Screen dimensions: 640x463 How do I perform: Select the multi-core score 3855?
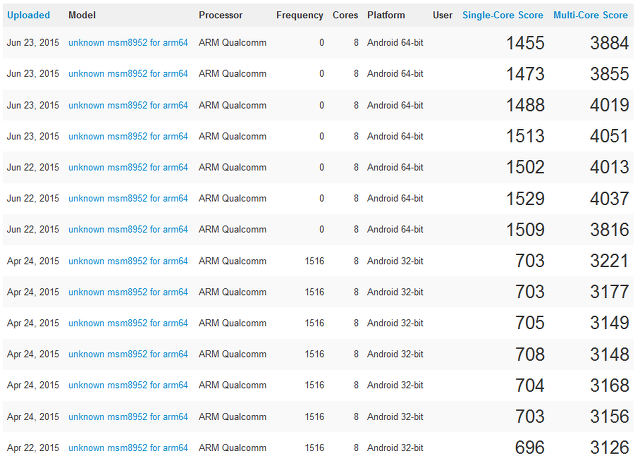[x=609, y=74]
